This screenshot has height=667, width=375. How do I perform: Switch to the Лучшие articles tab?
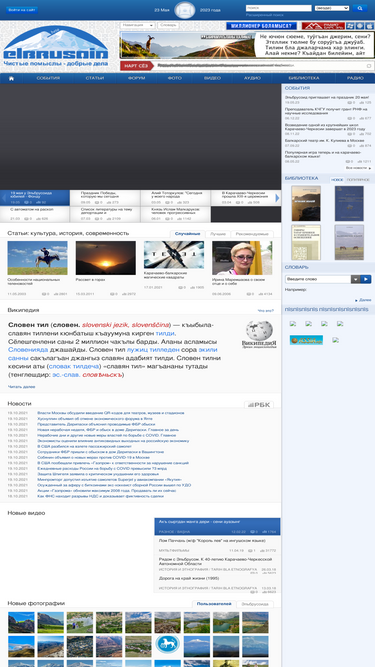pos(218,234)
